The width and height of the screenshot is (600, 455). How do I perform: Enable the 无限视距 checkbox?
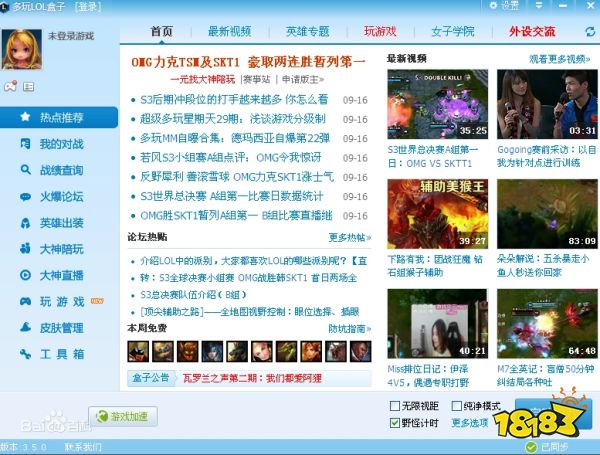pyautogui.click(x=395, y=406)
